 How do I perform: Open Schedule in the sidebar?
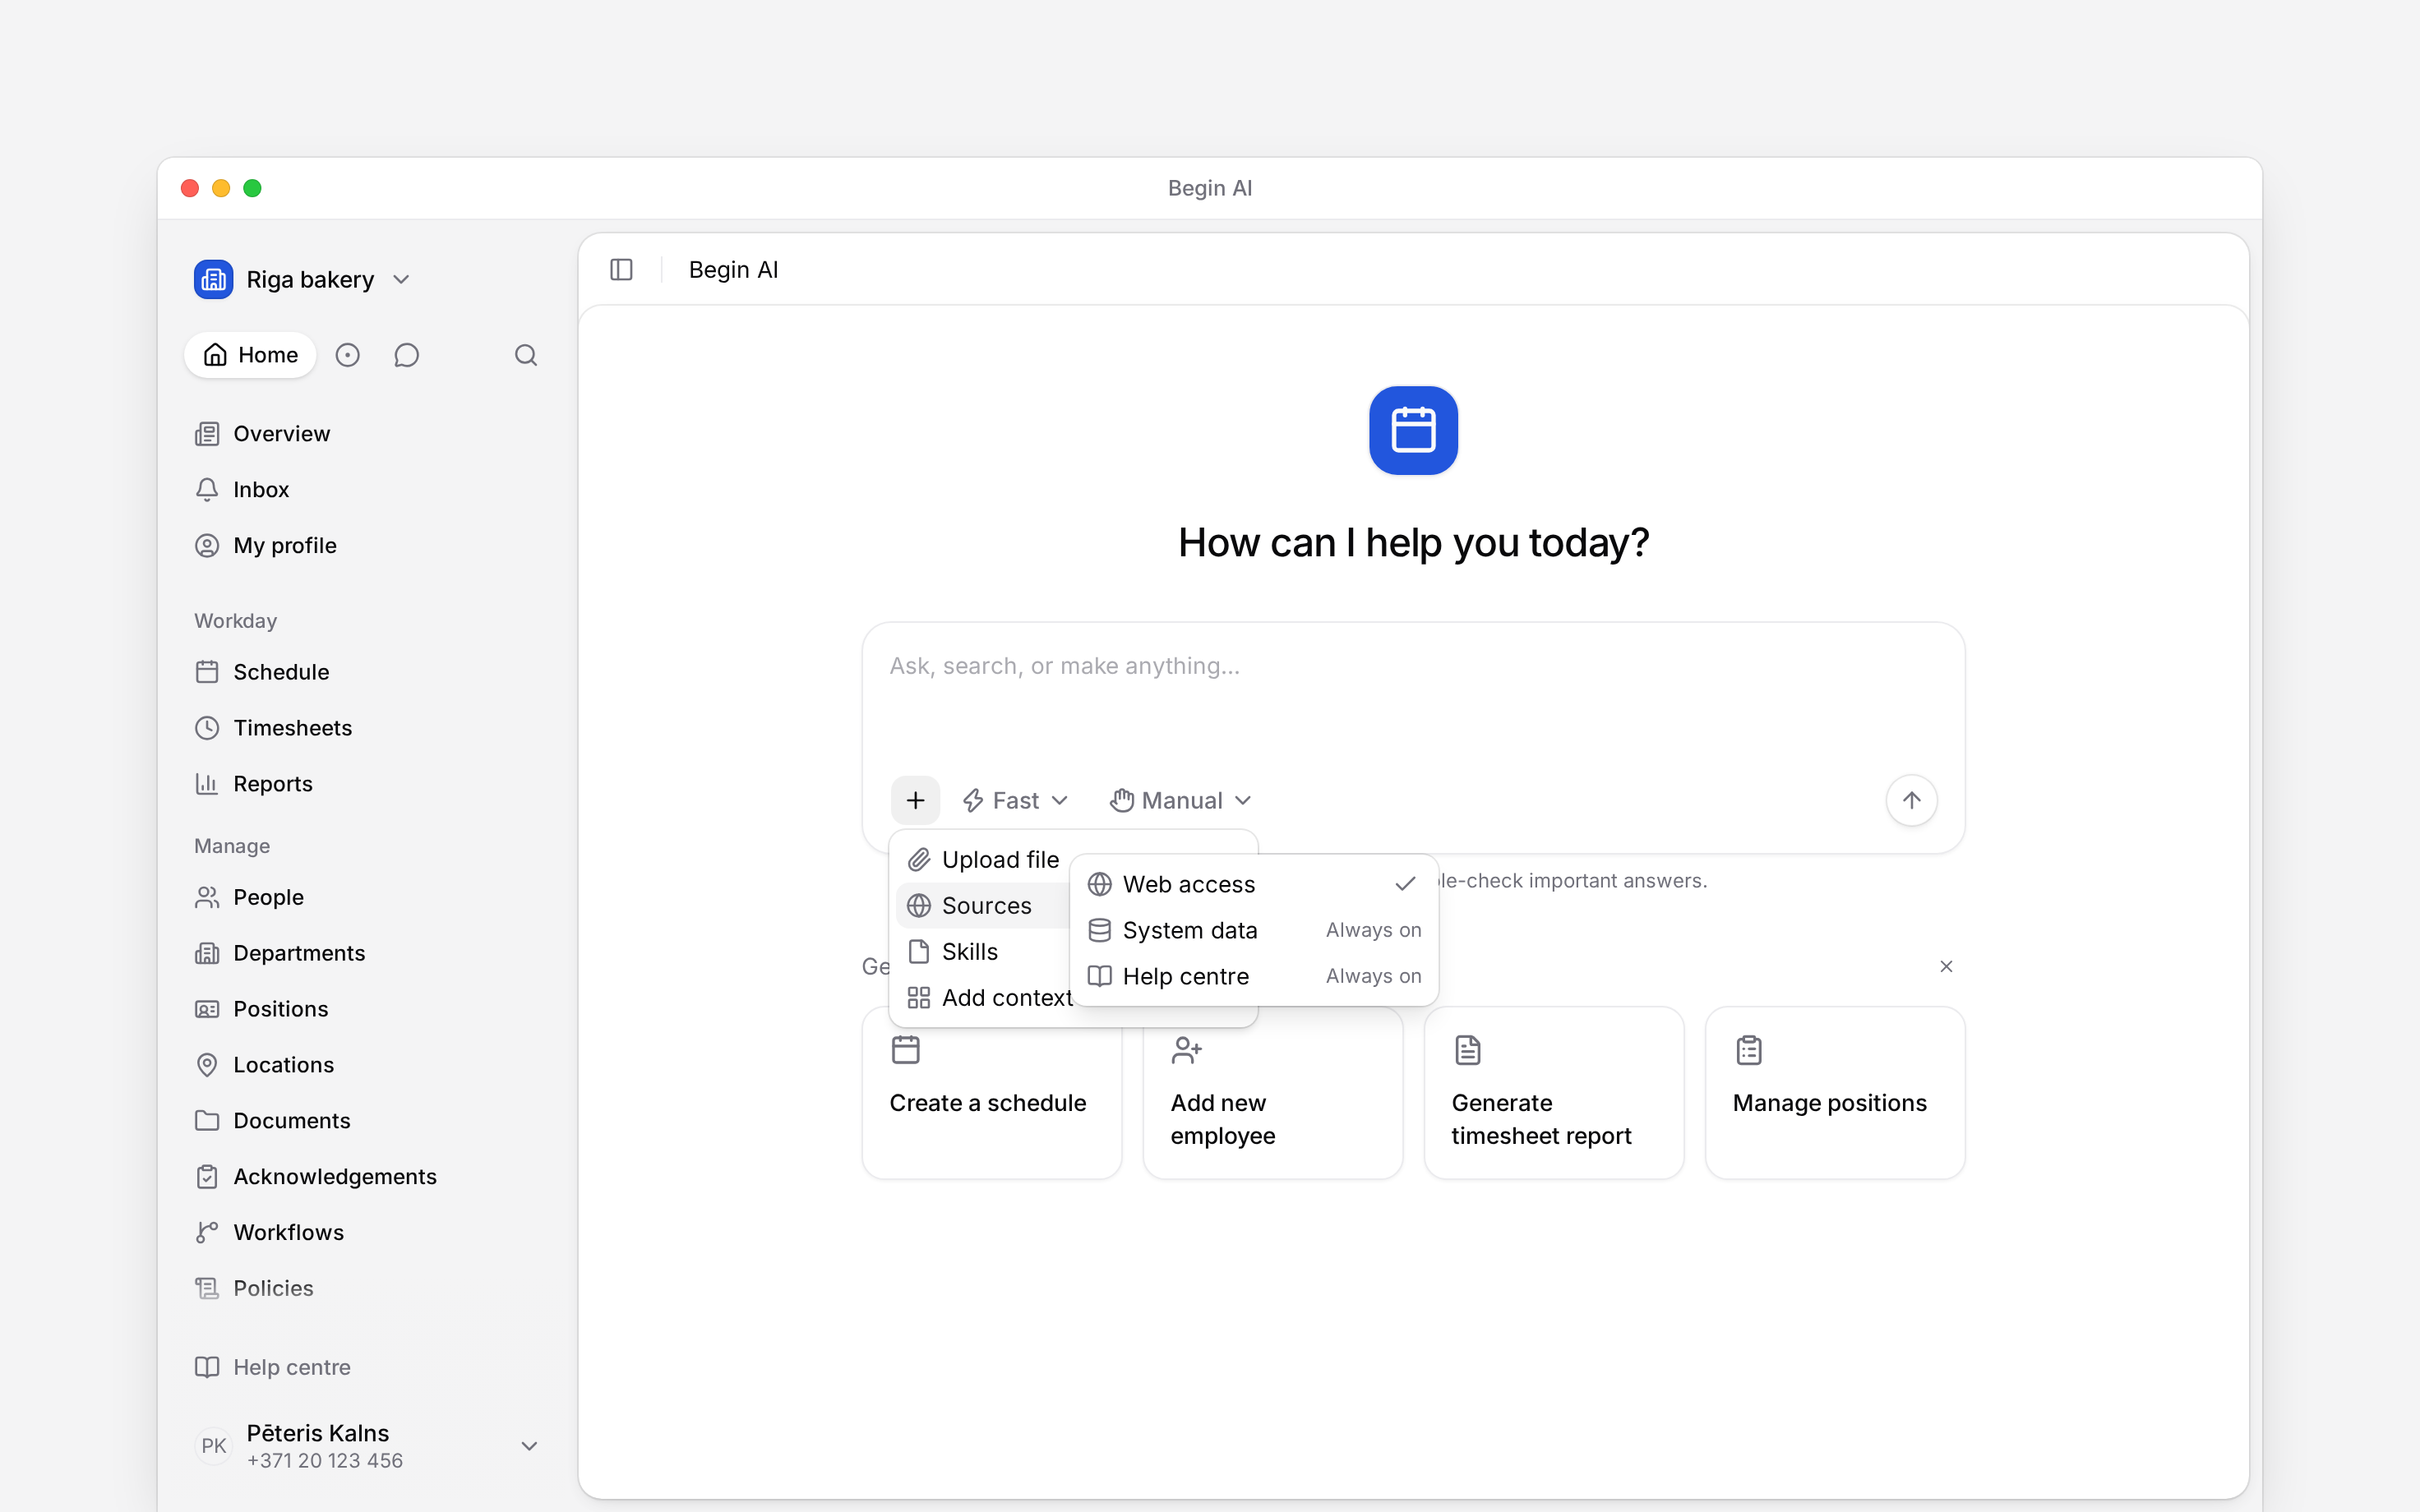[x=368, y=671]
